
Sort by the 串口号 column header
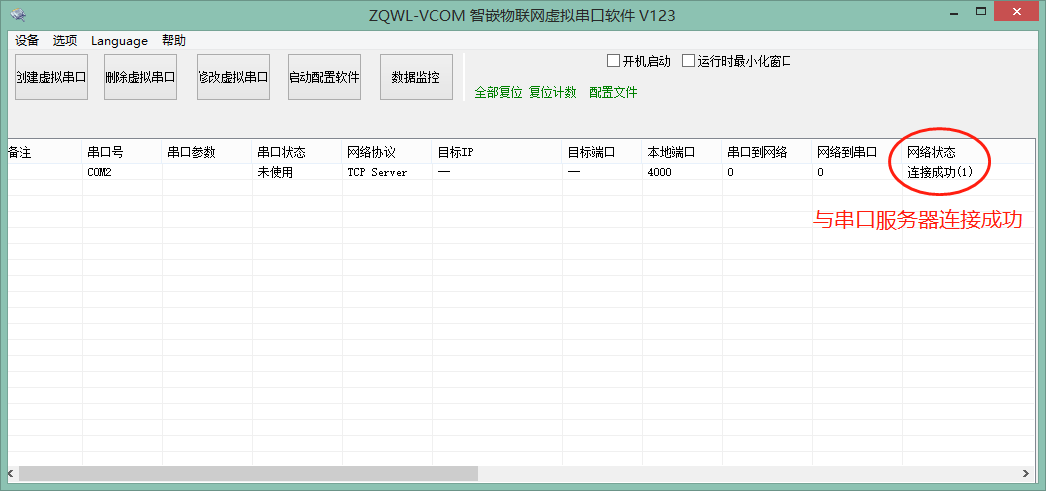122,153
